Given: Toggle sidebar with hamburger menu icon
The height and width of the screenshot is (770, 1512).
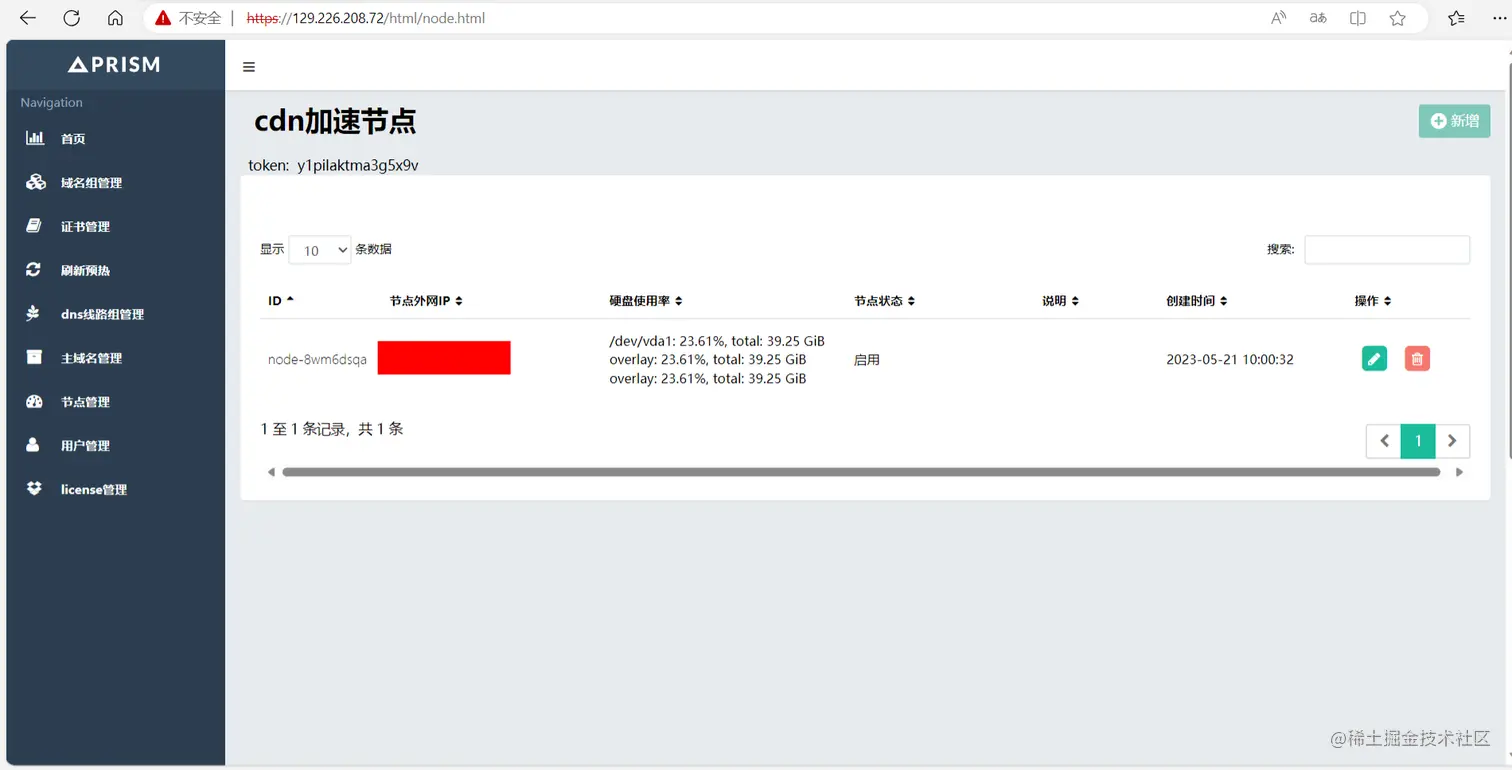Looking at the screenshot, I should tap(249, 67).
